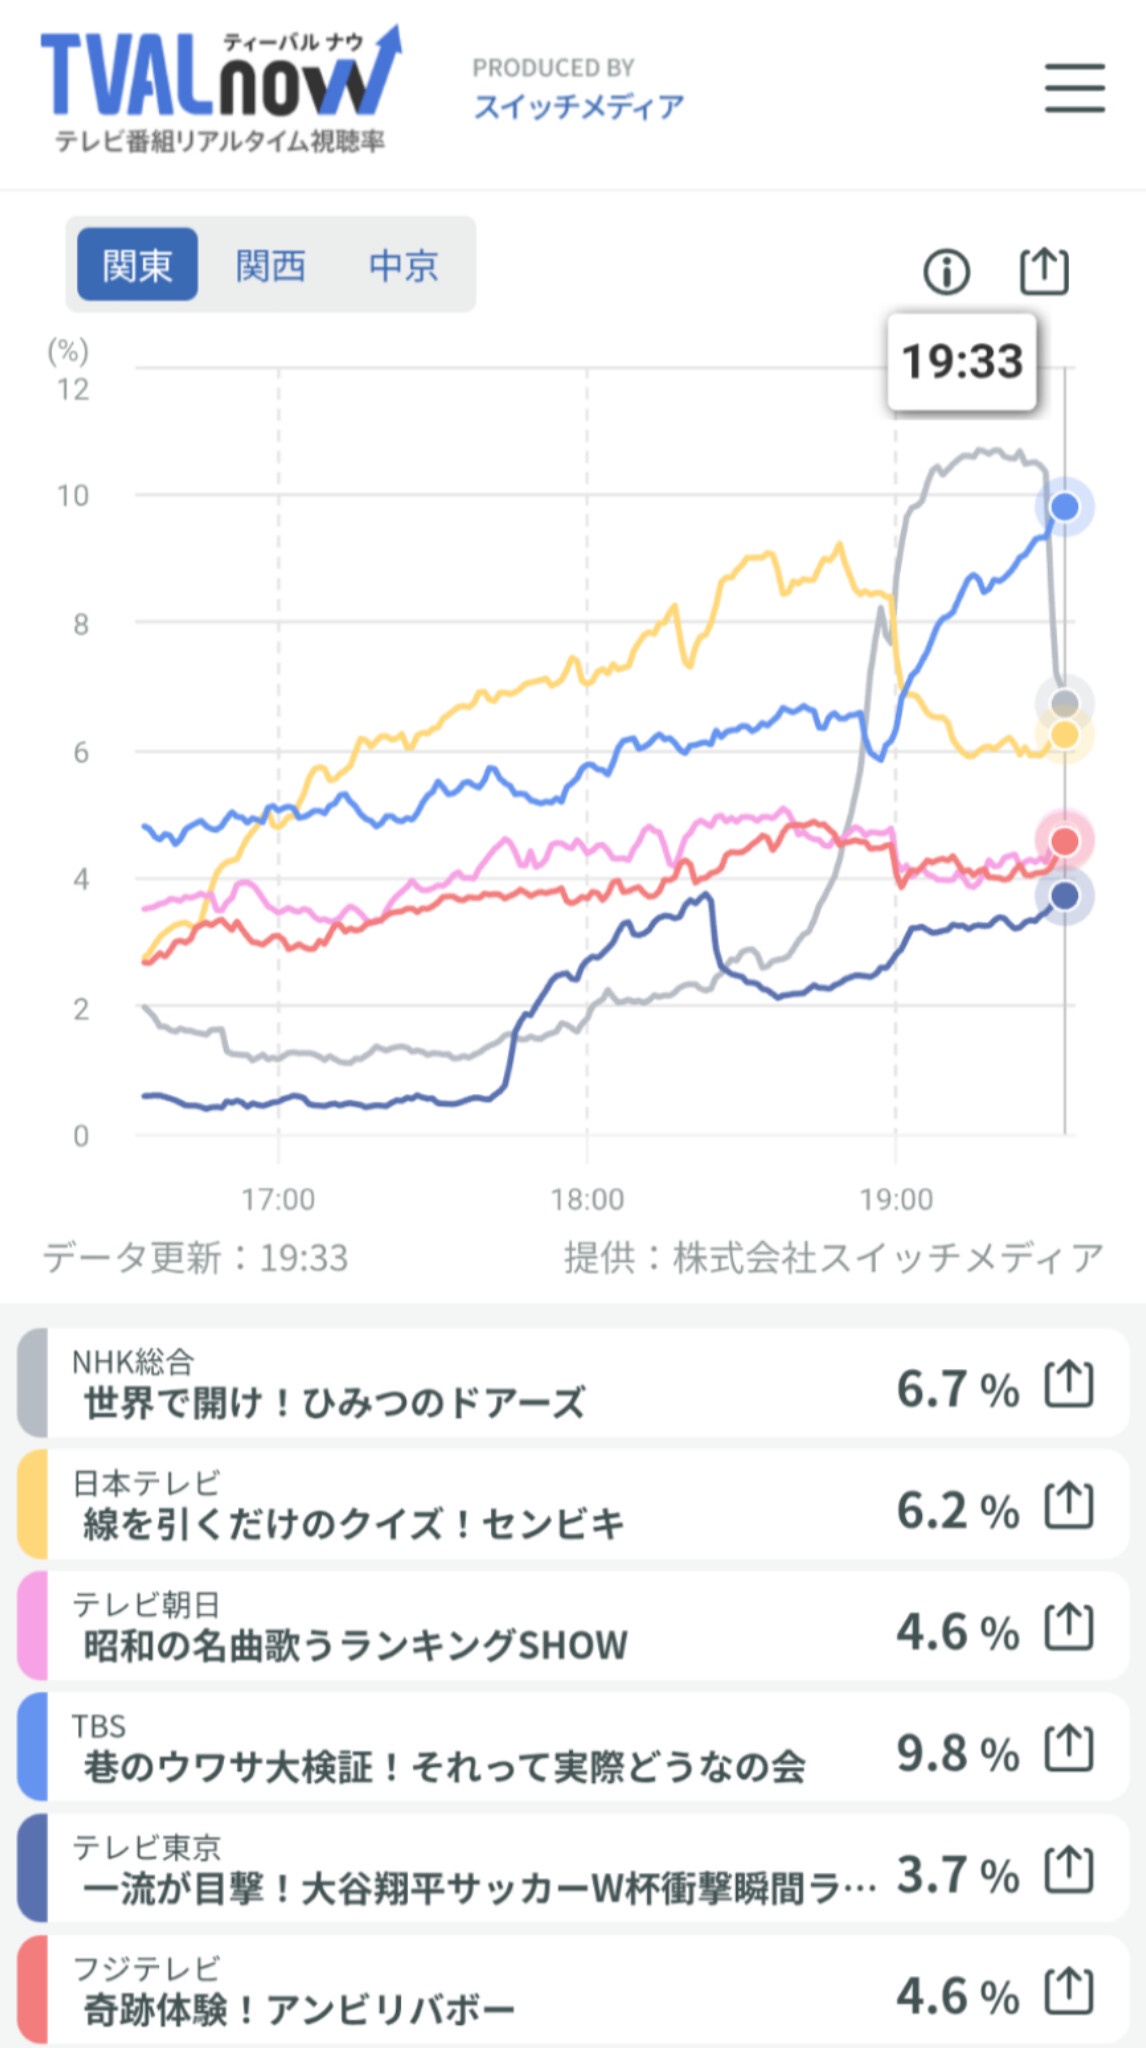Screen dimensions: 1146x2048
Task: Share the 日本テレビ program rating
Action: 1069,1506
